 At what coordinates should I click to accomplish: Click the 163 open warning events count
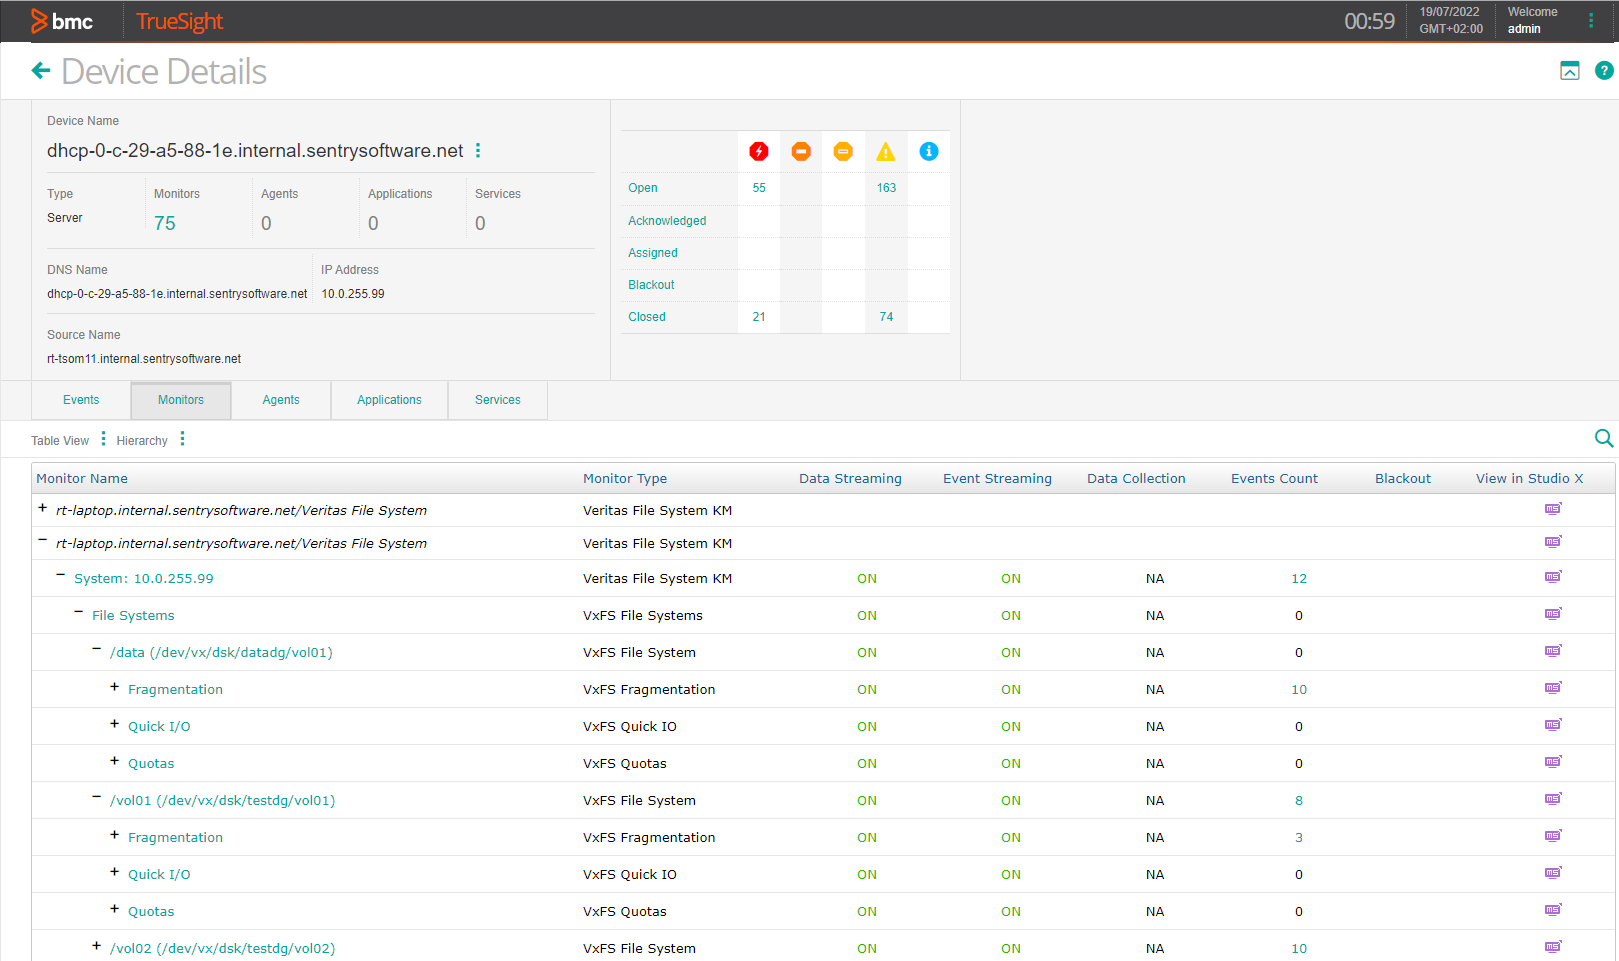tap(886, 188)
